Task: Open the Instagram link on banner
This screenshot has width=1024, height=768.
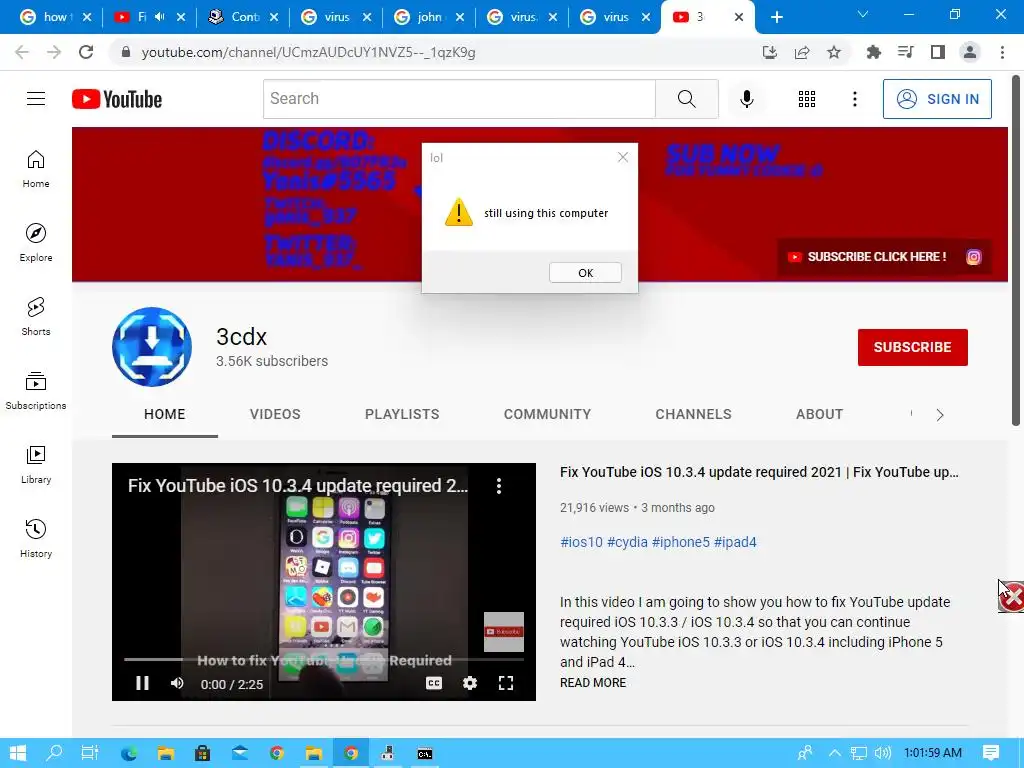Action: pos(973,257)
